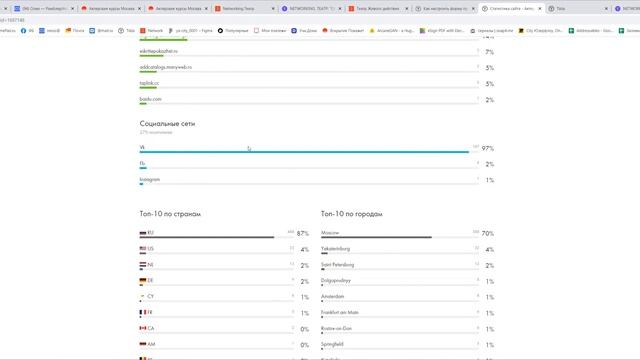Click the 'Социальные сети' section heading
This screenshot has height=360, width=640.
(x=167, y=123)
